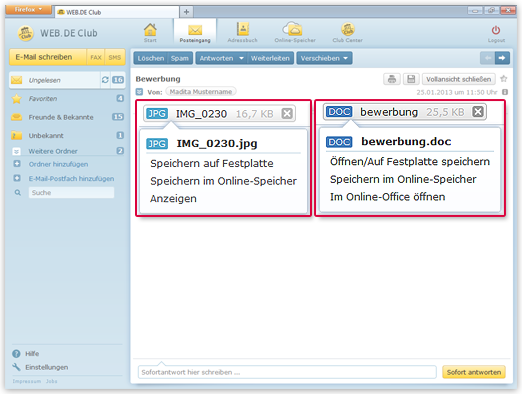Star the Bewerbung email as favorite
522x394 pixels.
(504, 79)
